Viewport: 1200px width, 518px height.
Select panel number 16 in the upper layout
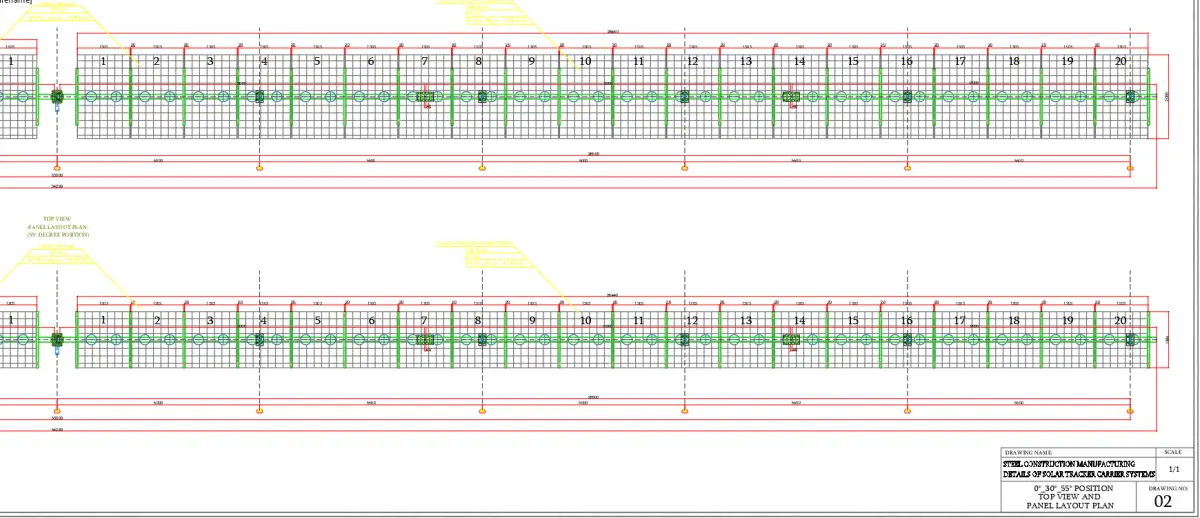(906, 61)
